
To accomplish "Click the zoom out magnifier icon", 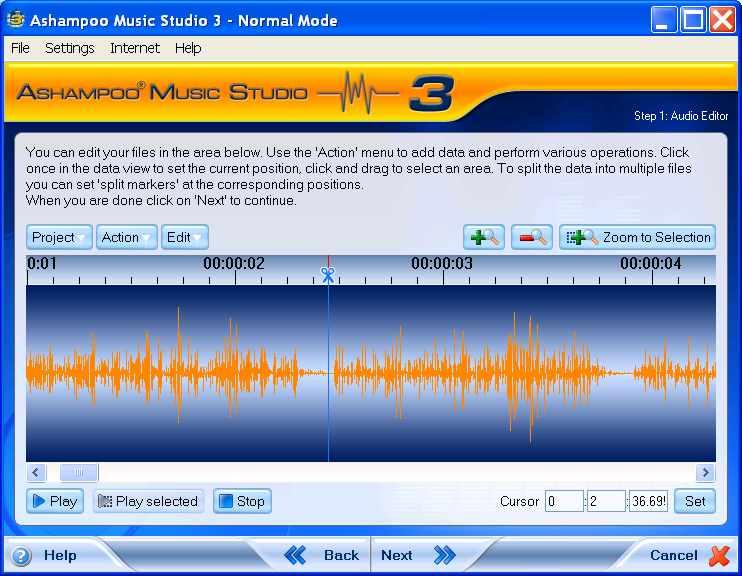I will tap(532, 237).
